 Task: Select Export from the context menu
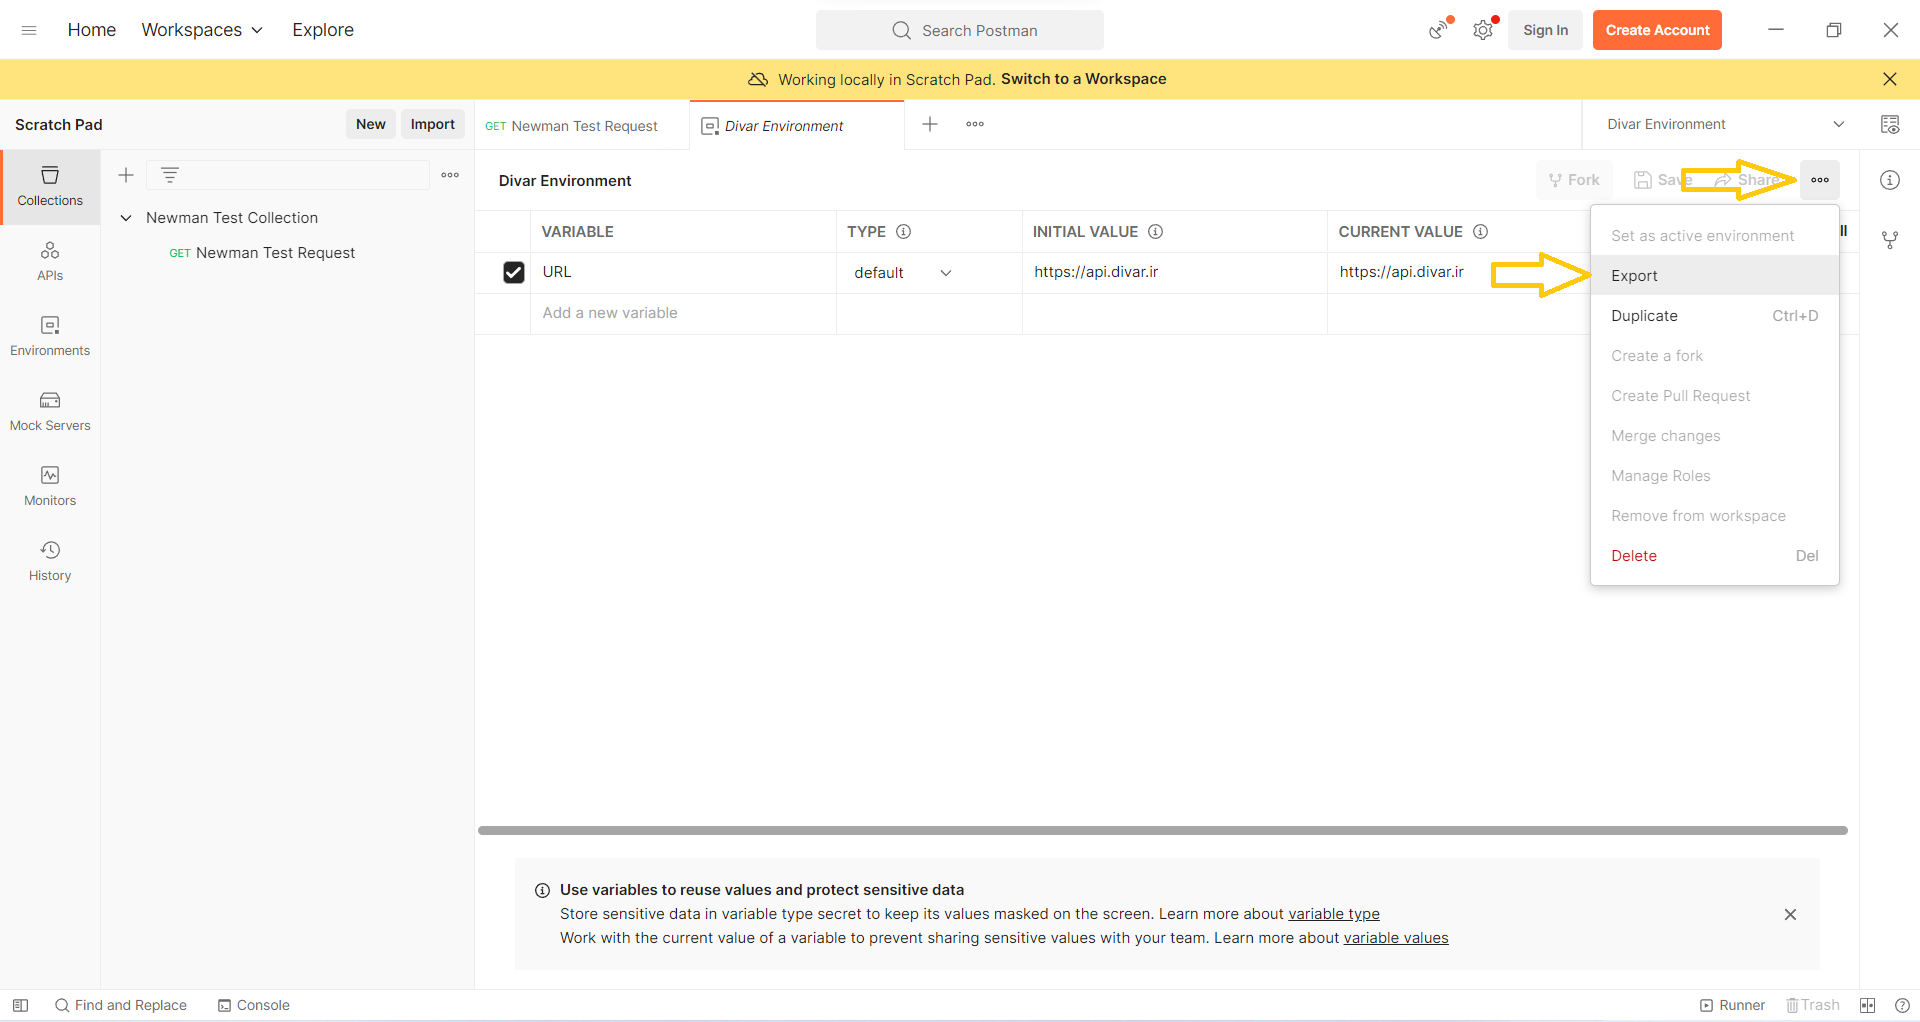[1715, 275]
